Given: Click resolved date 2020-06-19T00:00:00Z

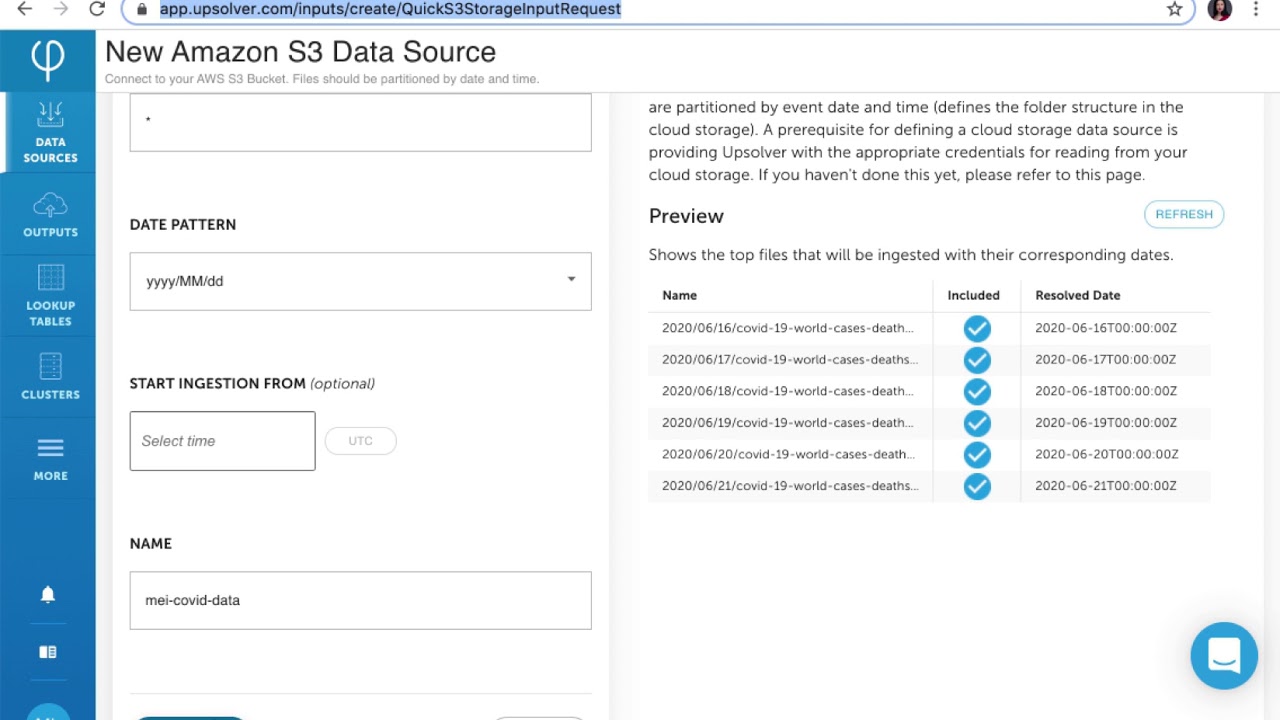Looking at the screenshot, I should point(1106,423).
